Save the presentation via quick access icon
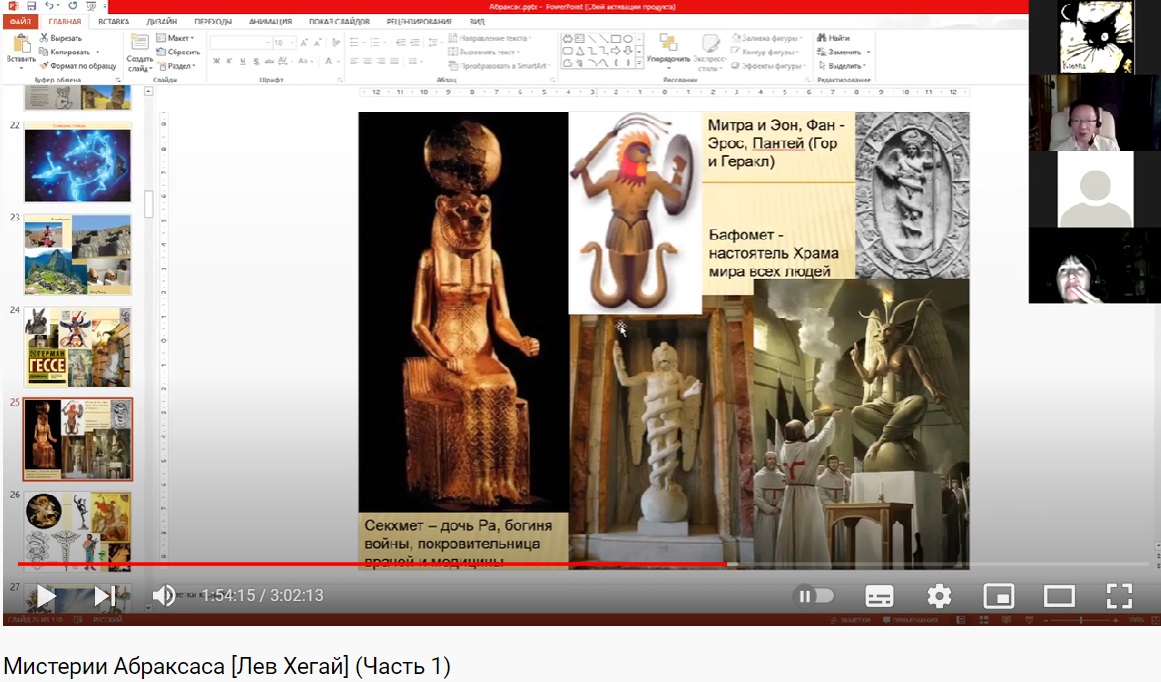This screenshot has width=1161, height=682. click(31, 6)
